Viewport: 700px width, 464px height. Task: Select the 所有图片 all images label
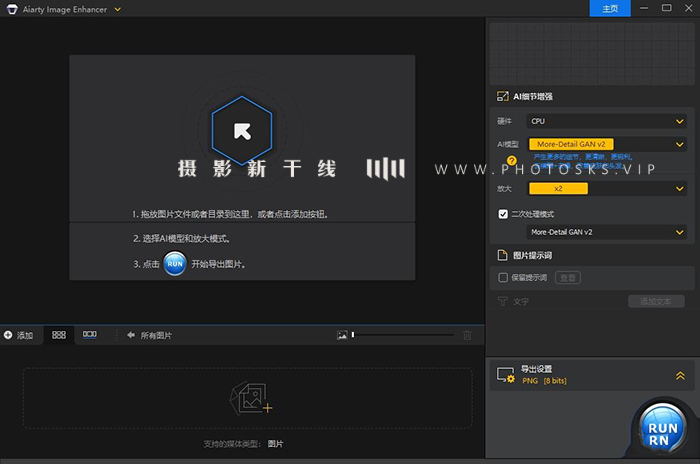coord(156,335)
